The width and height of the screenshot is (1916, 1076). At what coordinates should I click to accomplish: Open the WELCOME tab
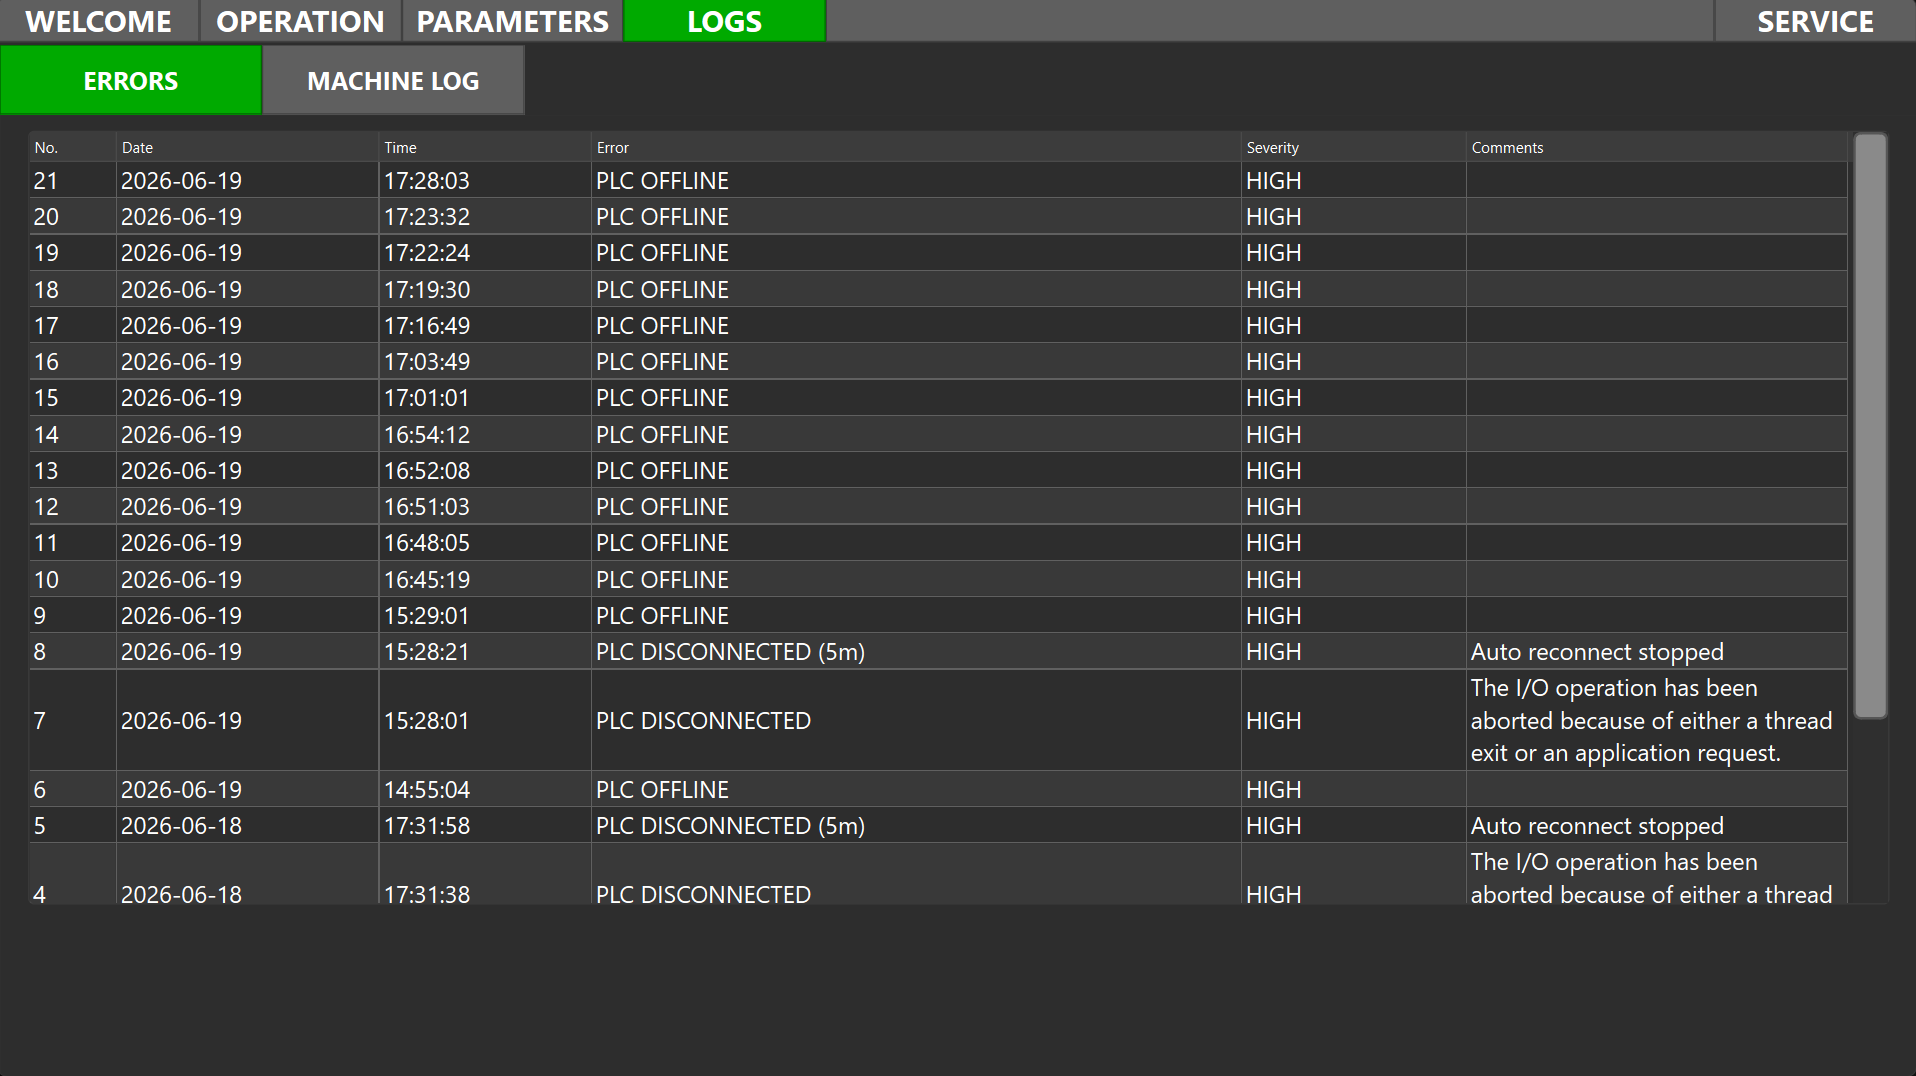click(99, 21)
